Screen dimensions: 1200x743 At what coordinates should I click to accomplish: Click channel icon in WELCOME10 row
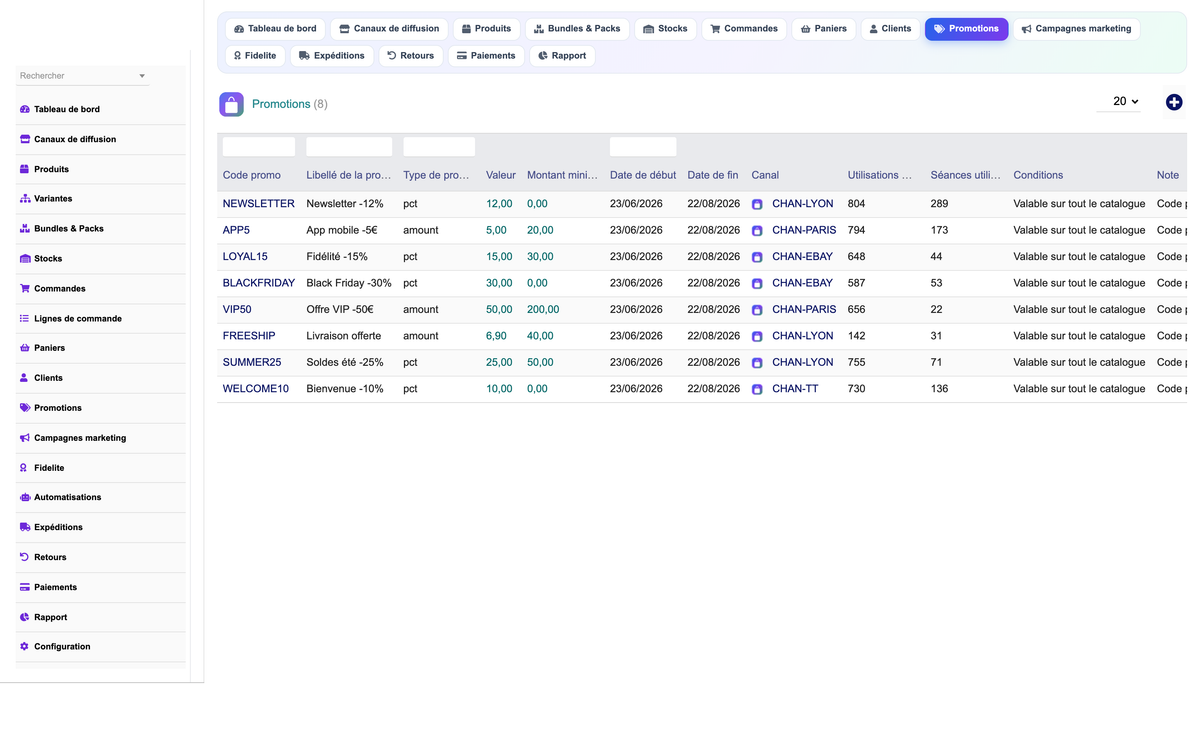pos(757,390)
